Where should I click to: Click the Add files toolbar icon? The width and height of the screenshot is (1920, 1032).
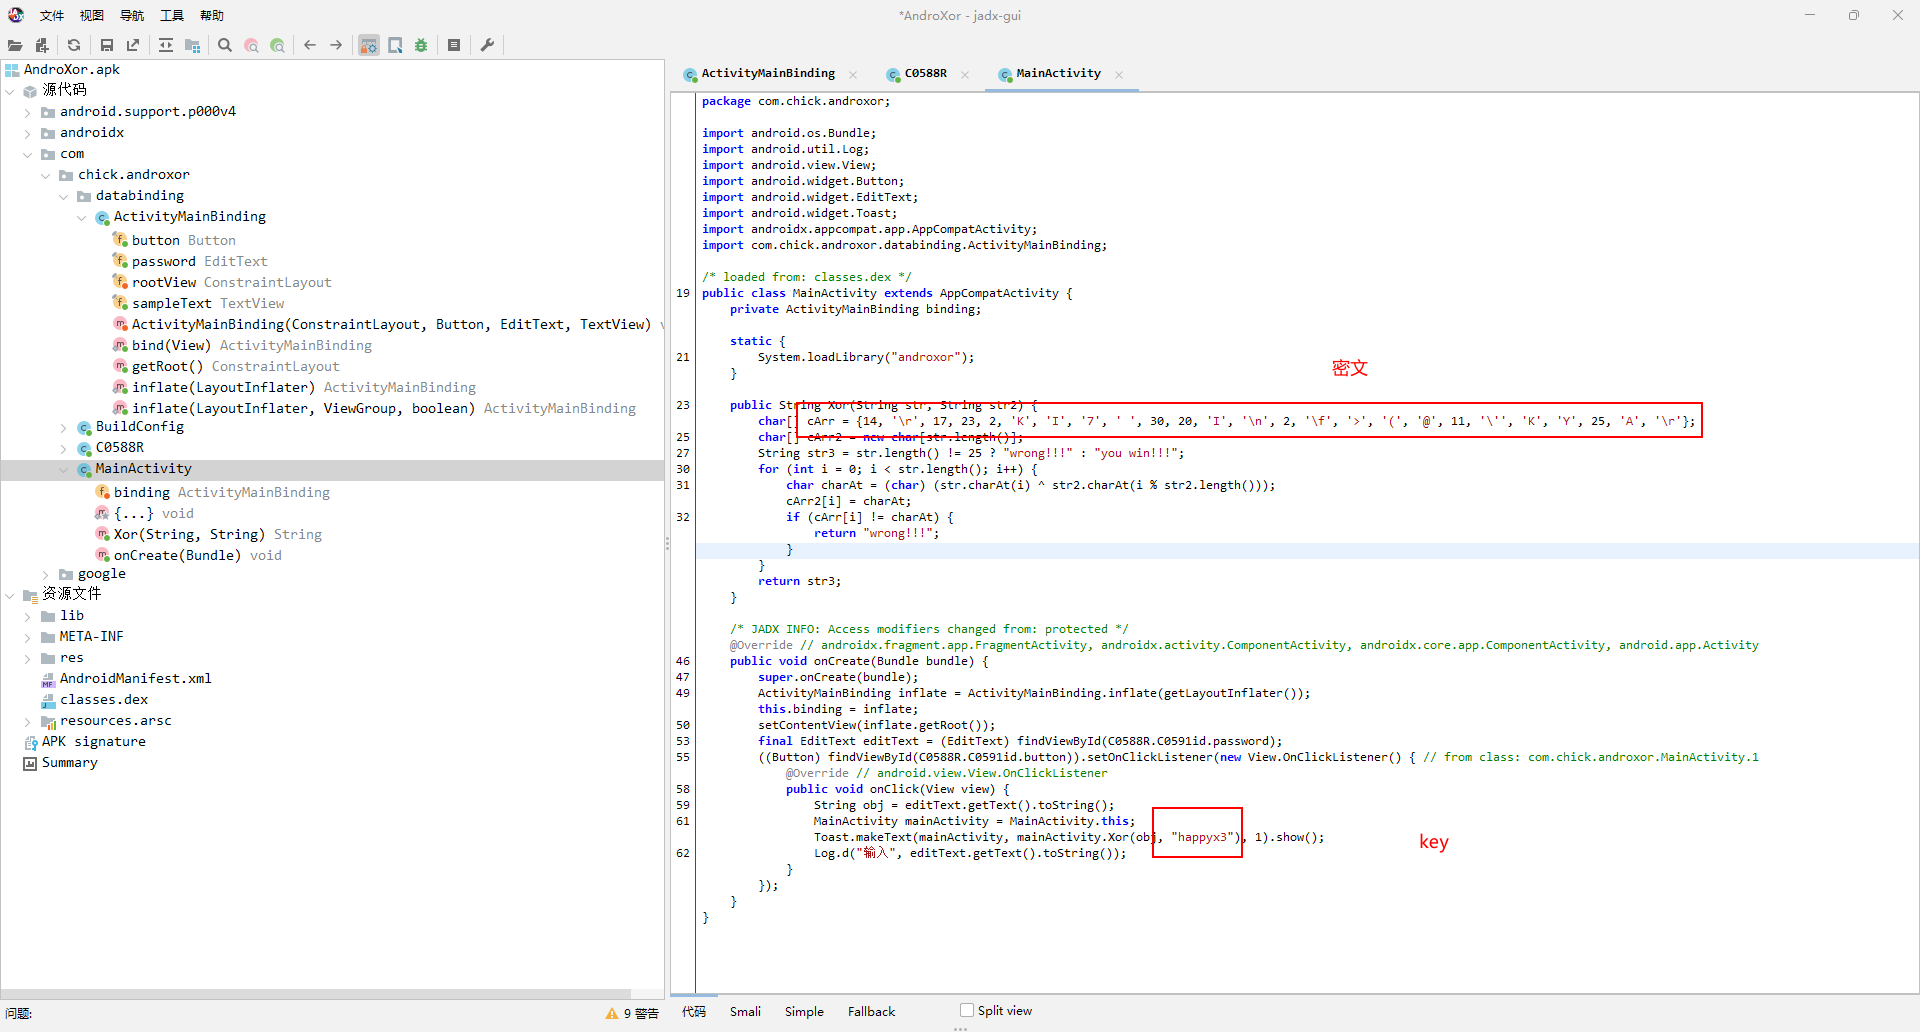42,45
